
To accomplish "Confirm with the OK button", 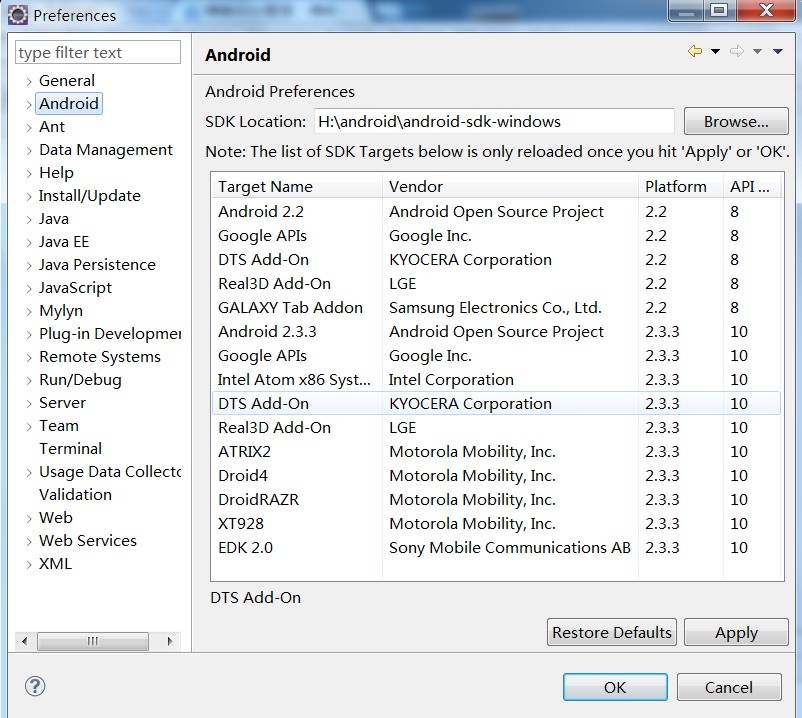I will (x=615, y=687).
